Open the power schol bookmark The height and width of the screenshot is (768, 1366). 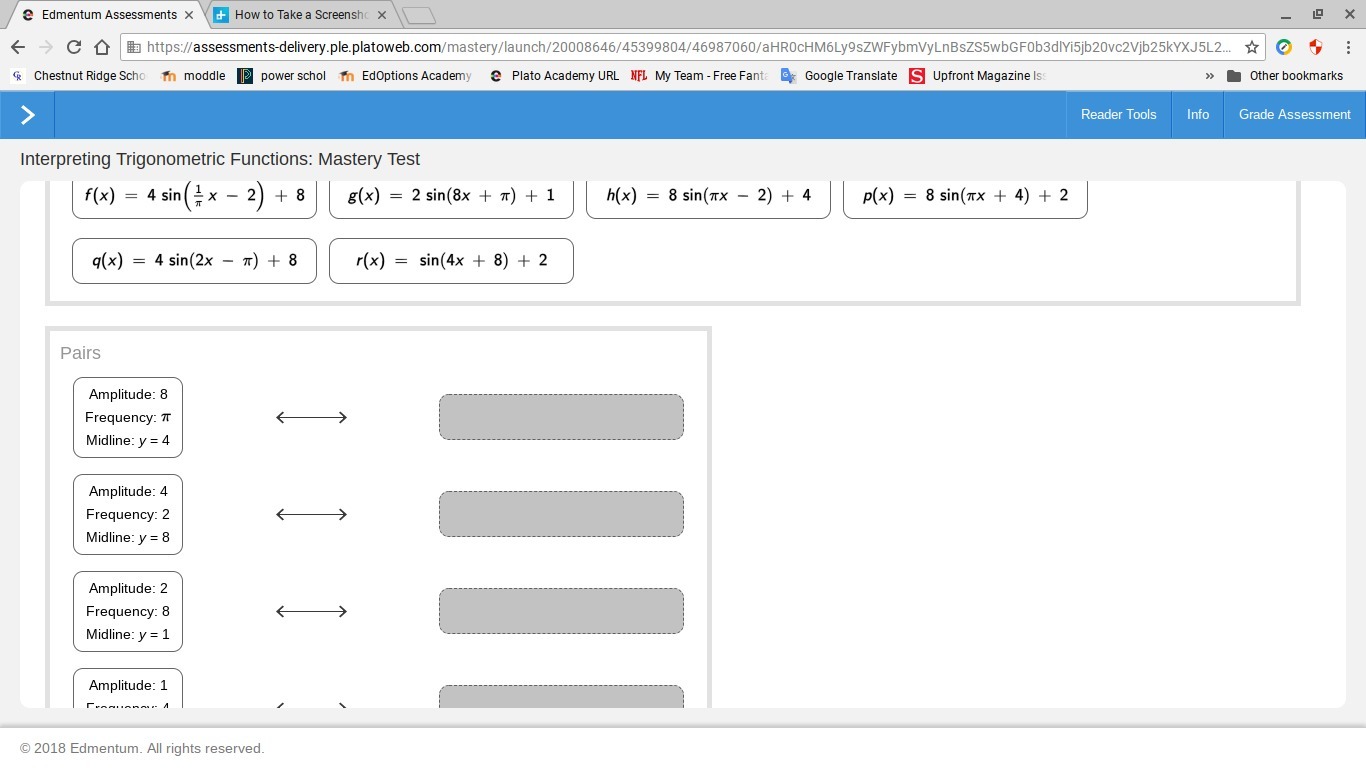point(282,76)
